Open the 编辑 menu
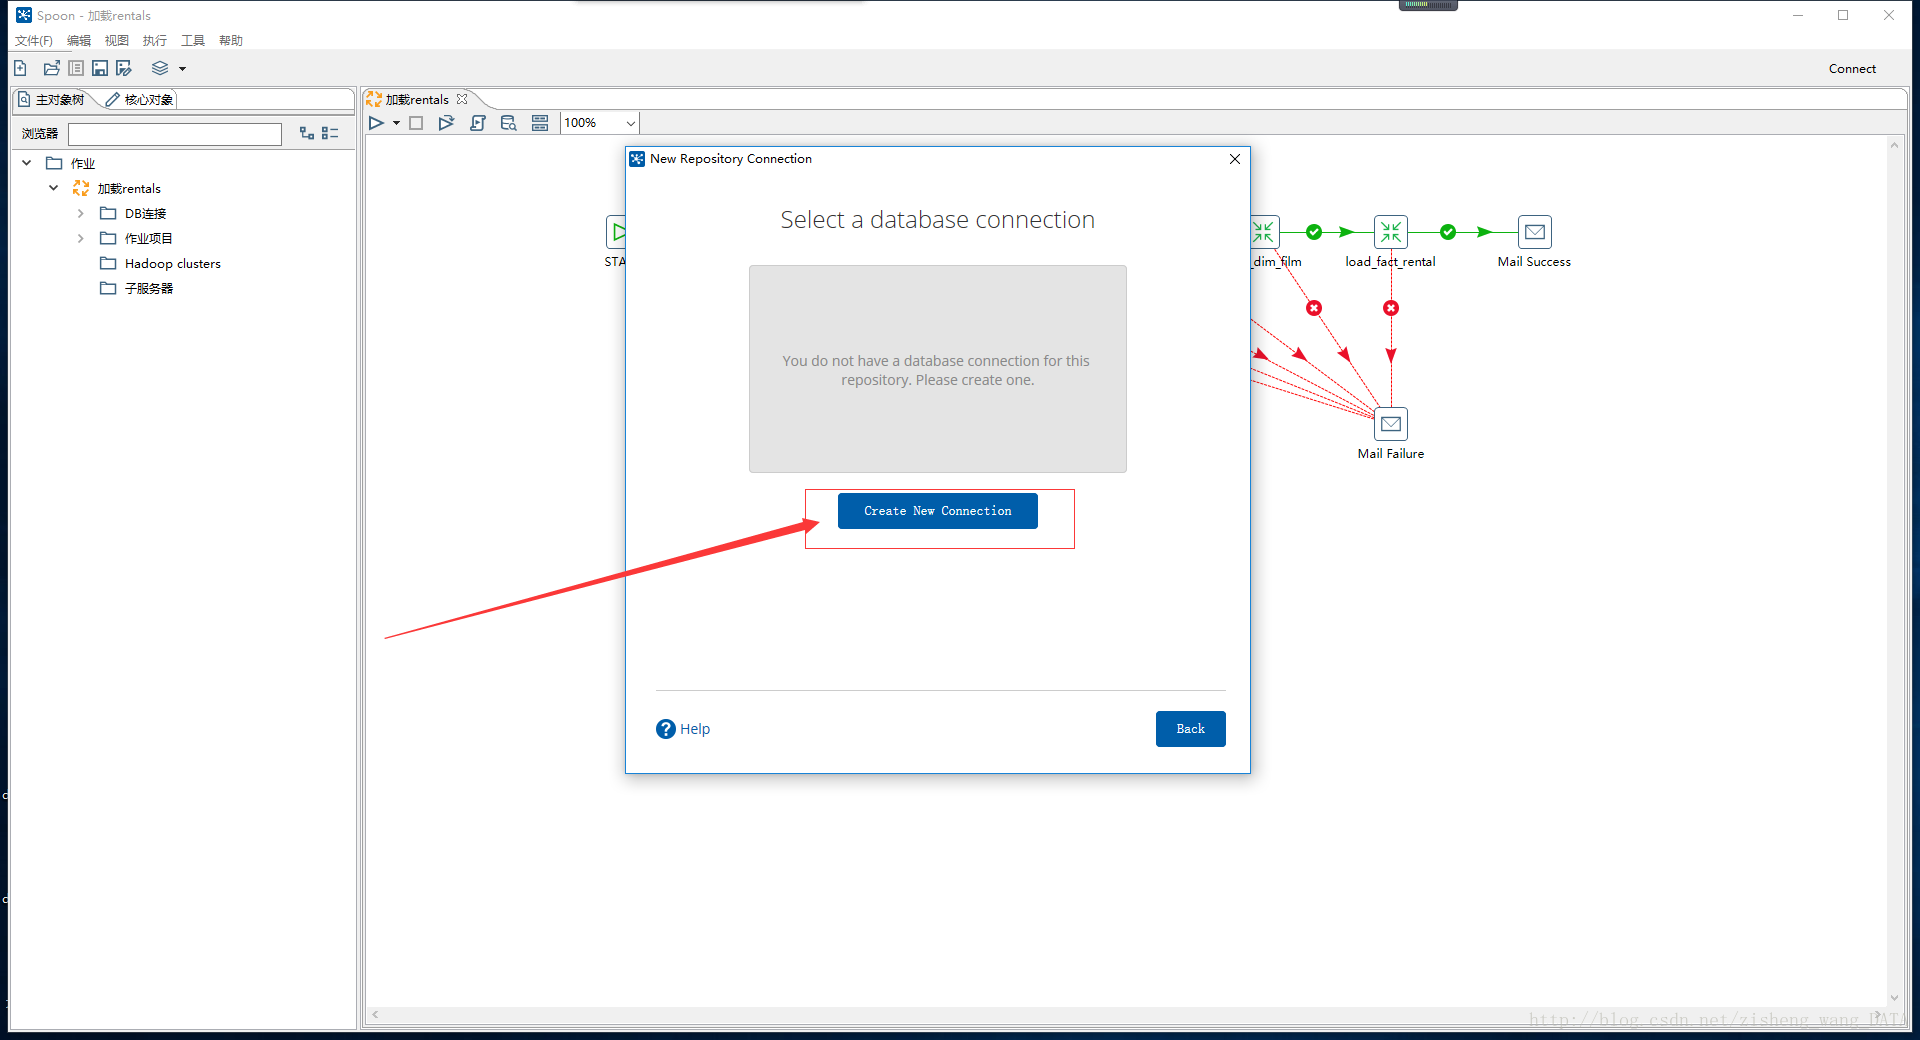 pyautogui.click(x=78, y=40)
